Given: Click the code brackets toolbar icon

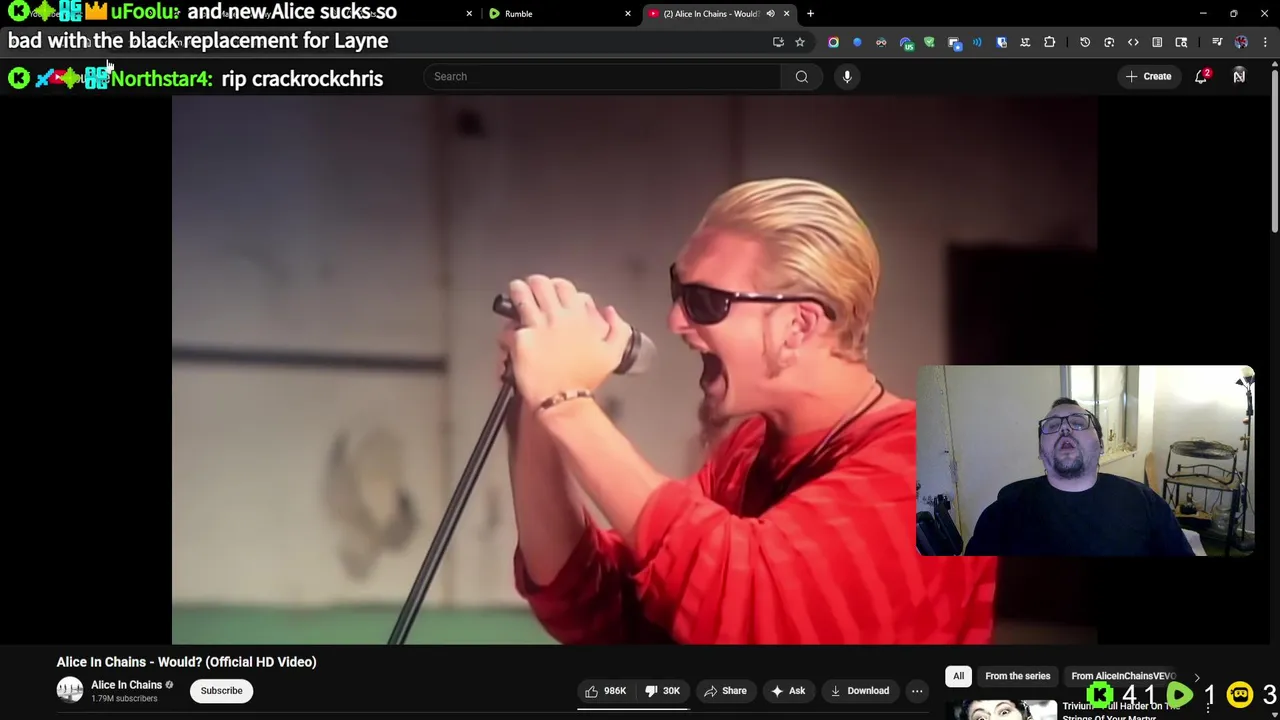Looking at the screenshot, I should 1133,42.
